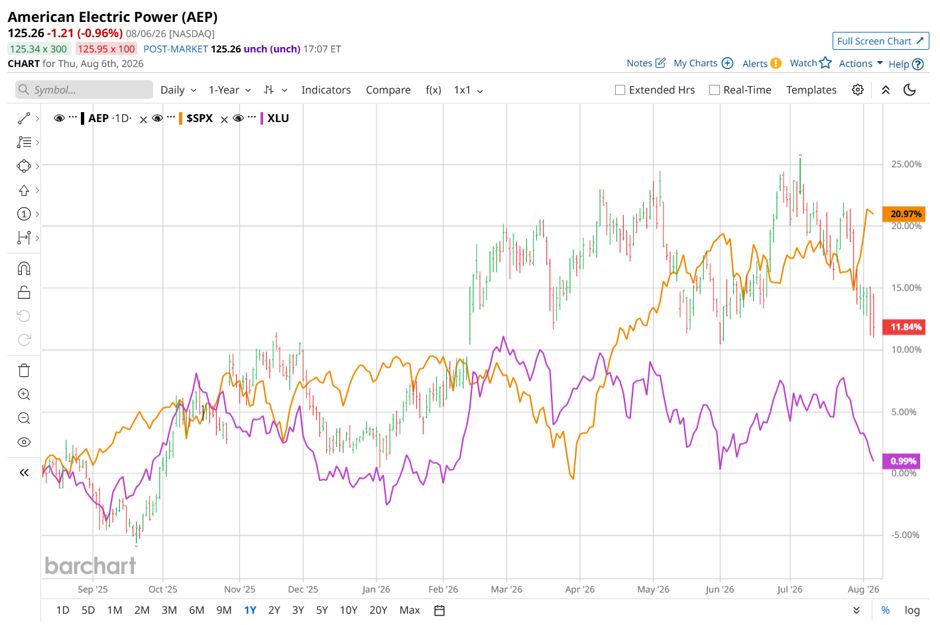The width and height of the screenshot is (940, 625).
Task: Click the redo arrow icon
Action: [x=24, y=340]
